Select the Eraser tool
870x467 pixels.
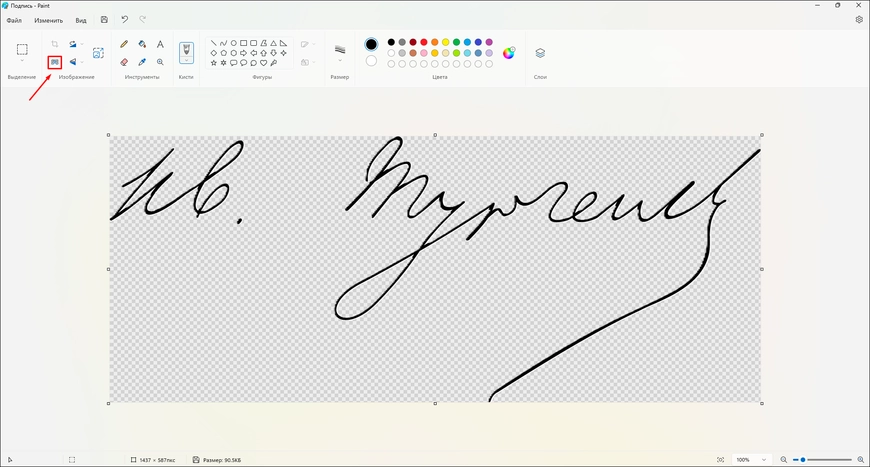point(124,62)
